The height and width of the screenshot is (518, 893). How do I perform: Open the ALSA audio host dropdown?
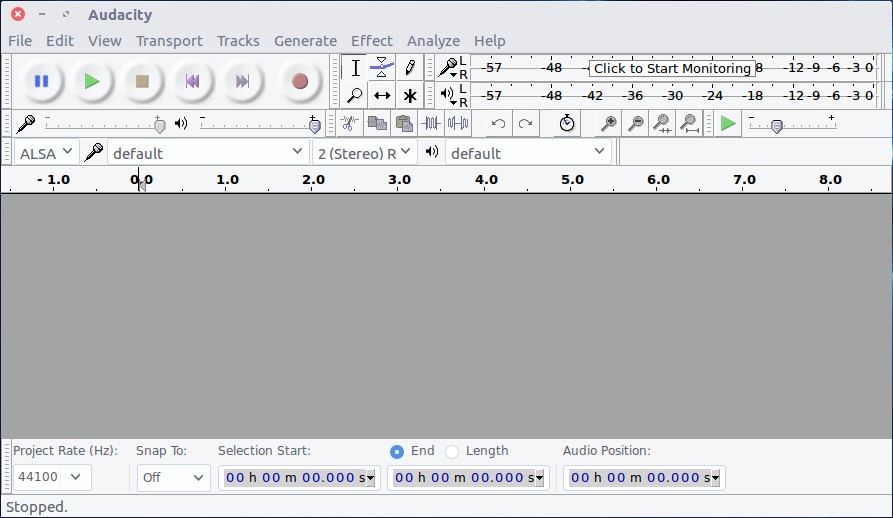46,153
